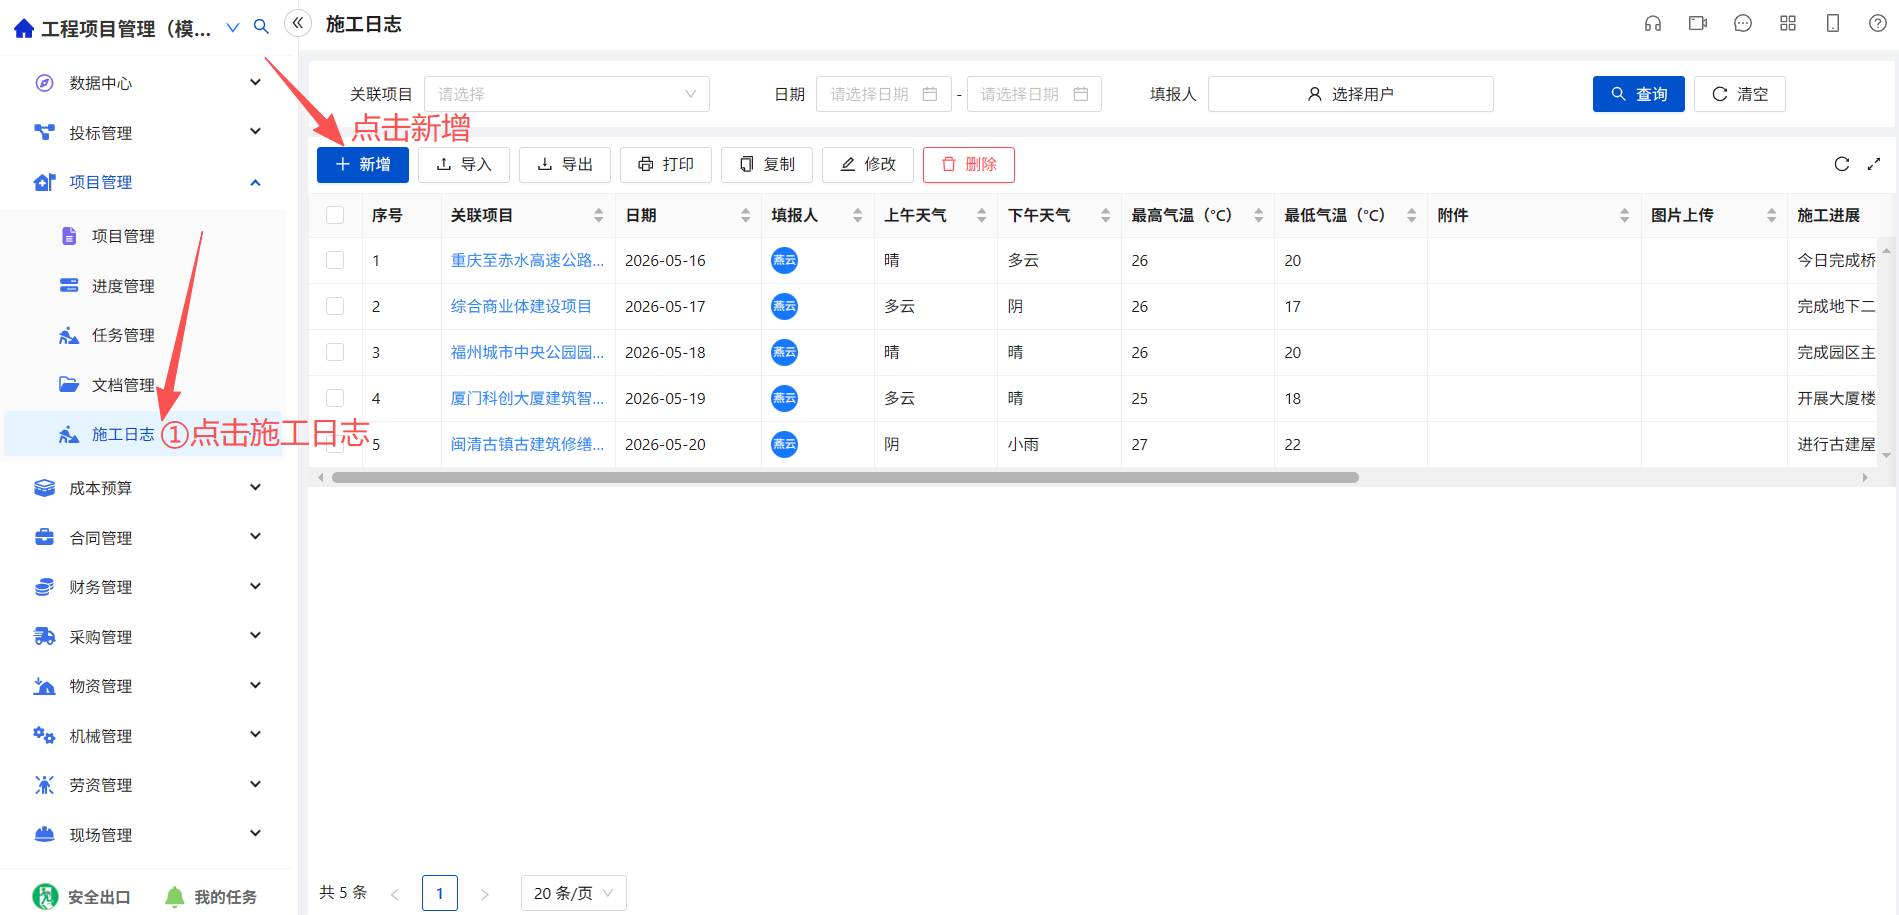This screenshot has height=915, width=1899.
Task: Open the chat message icon
Action: tap(1743, 24)
